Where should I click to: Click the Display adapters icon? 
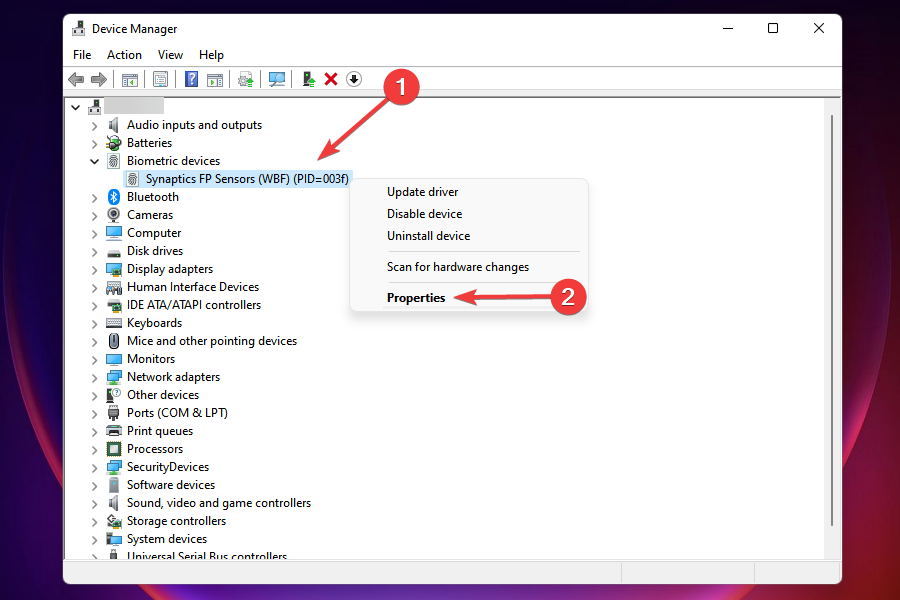tap(114, 269)
